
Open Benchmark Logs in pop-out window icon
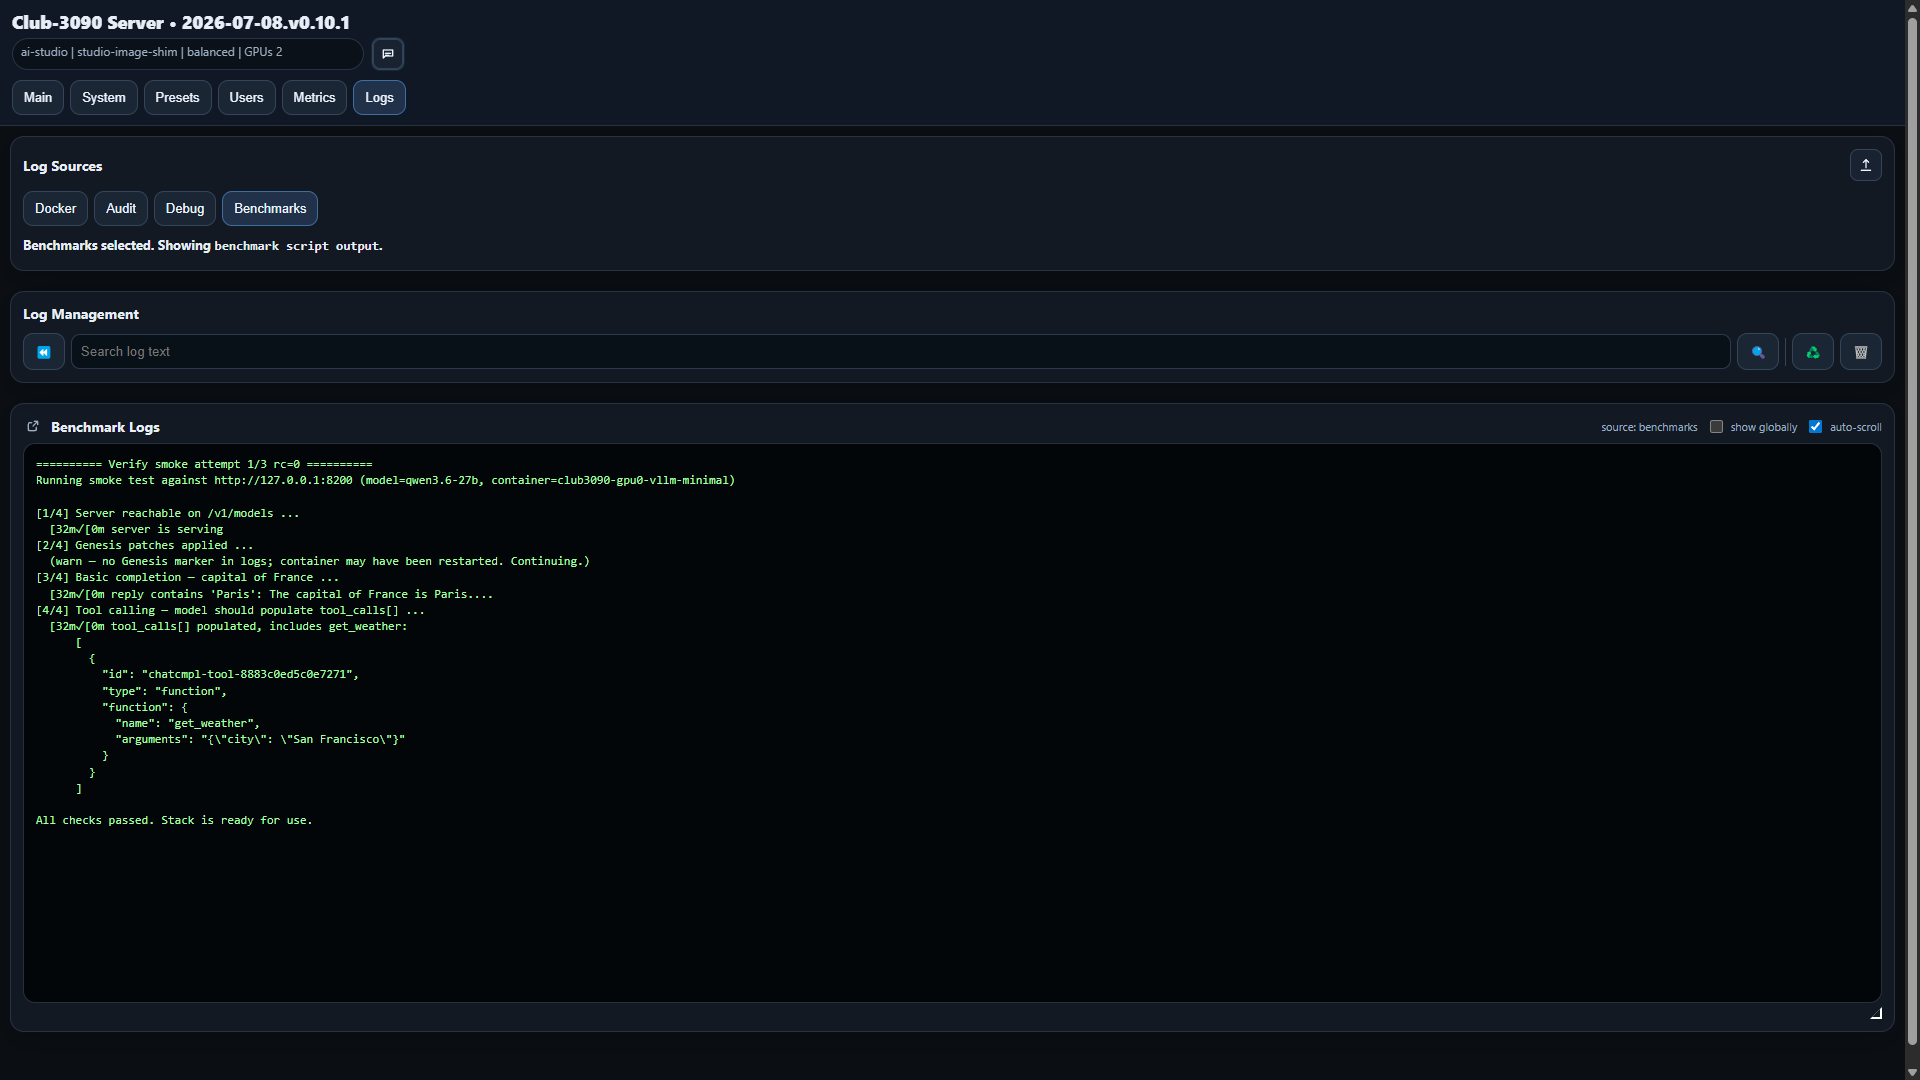[x=33, y=427]
